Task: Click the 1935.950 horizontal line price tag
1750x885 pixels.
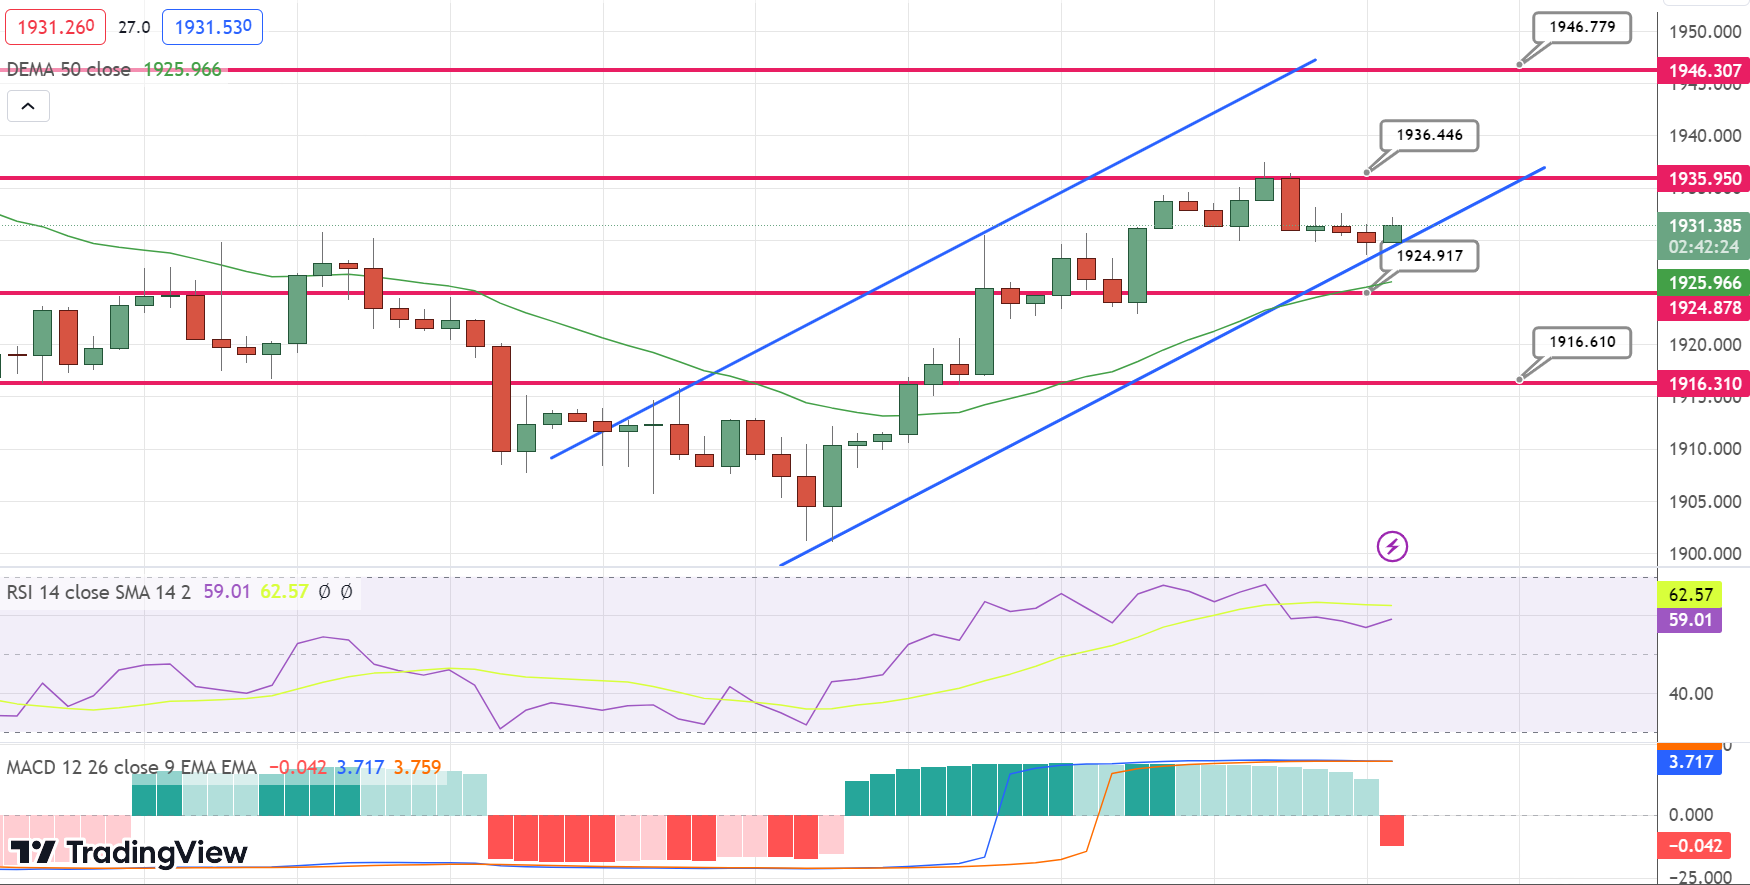Action: (1704, 179)
